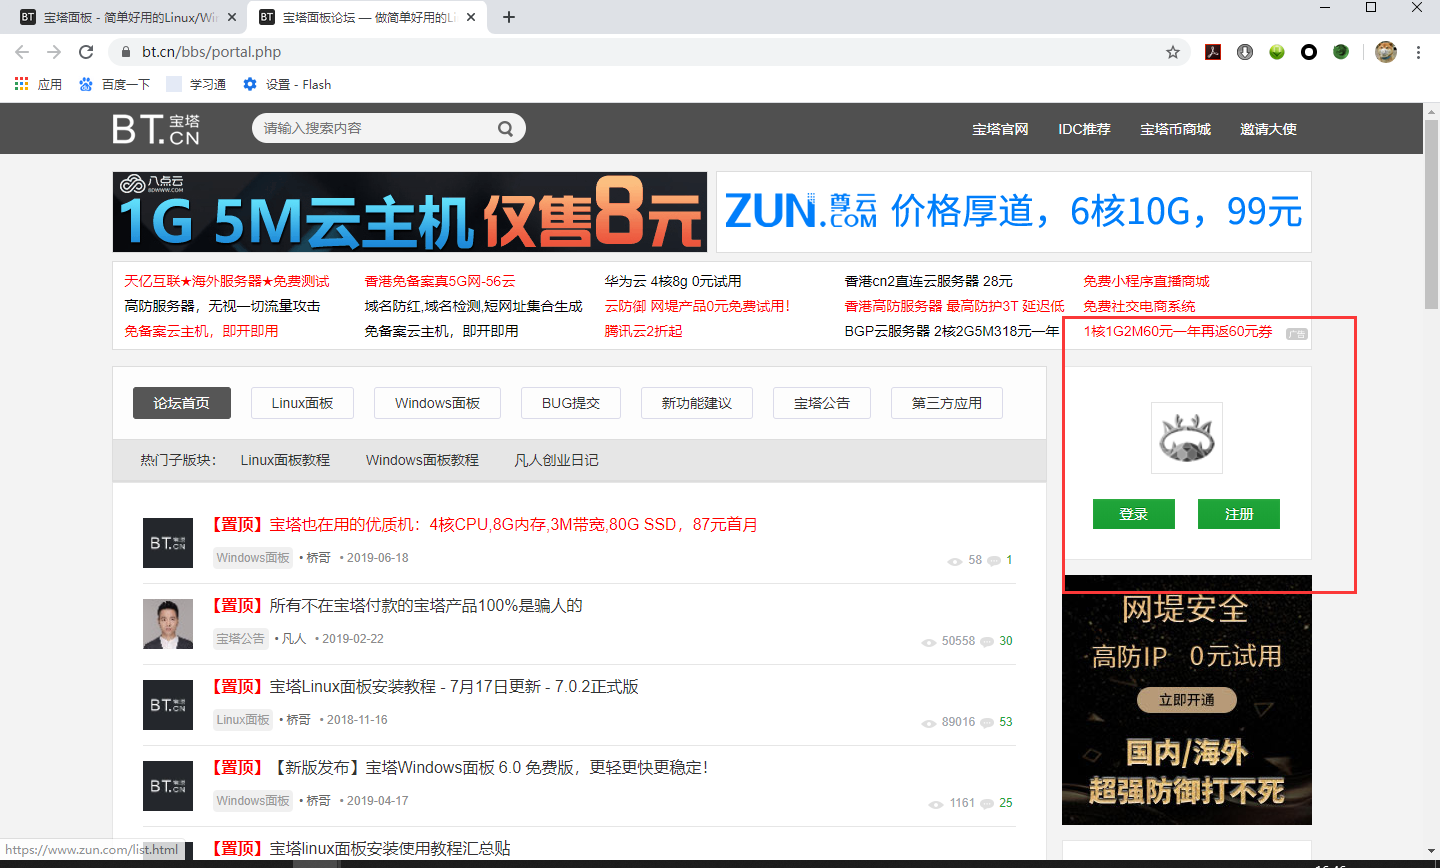Image resolution: width=1440 pixels, height=868 pixels.
Task: Open 宝塔币商城 header link
Action: [1175, 129]
